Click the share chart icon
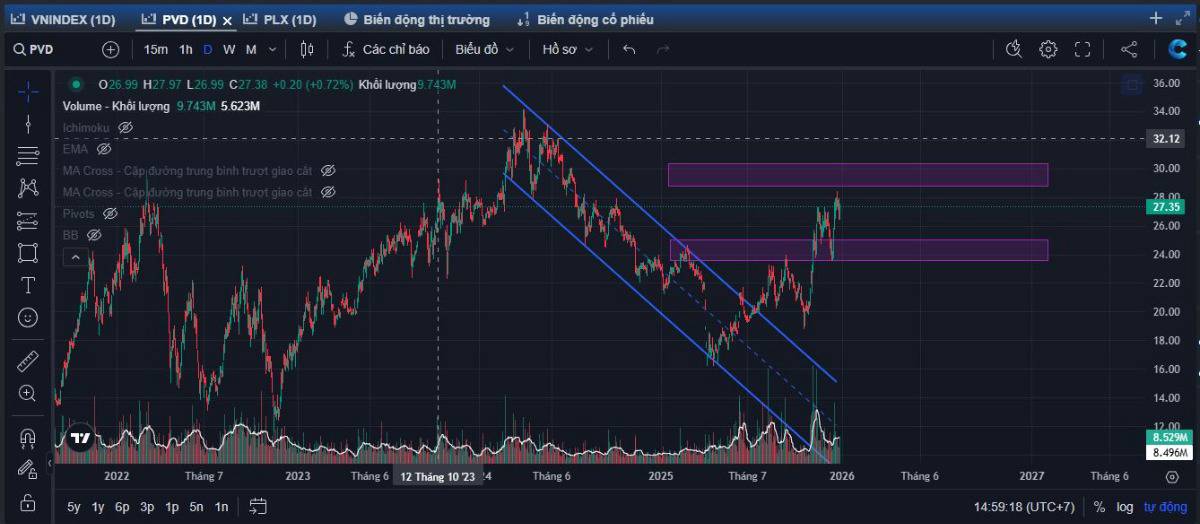The image size is (1200, 524). click(x=1129, y=49)
